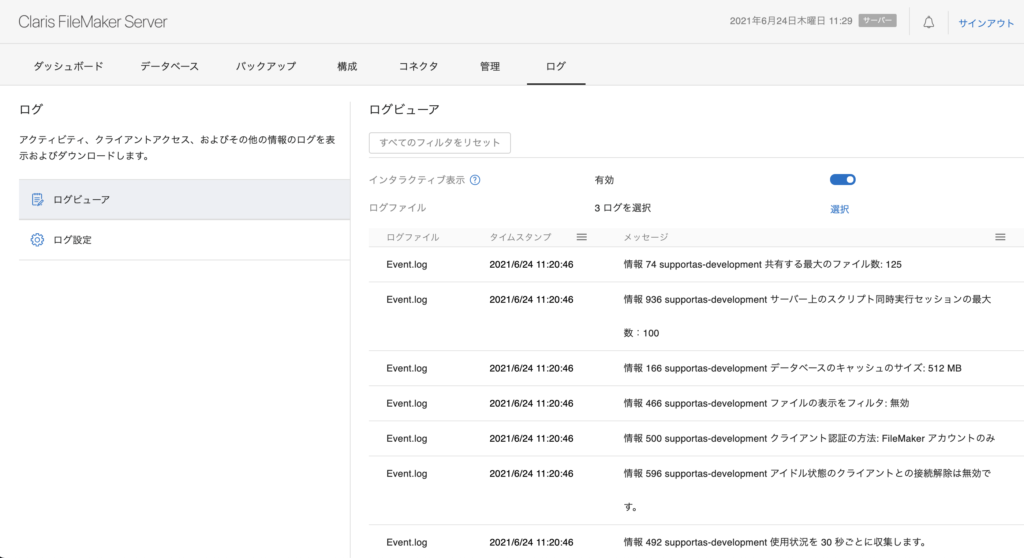
Task: Open the タイムスタンプ column menu icon
Action: 581,237
